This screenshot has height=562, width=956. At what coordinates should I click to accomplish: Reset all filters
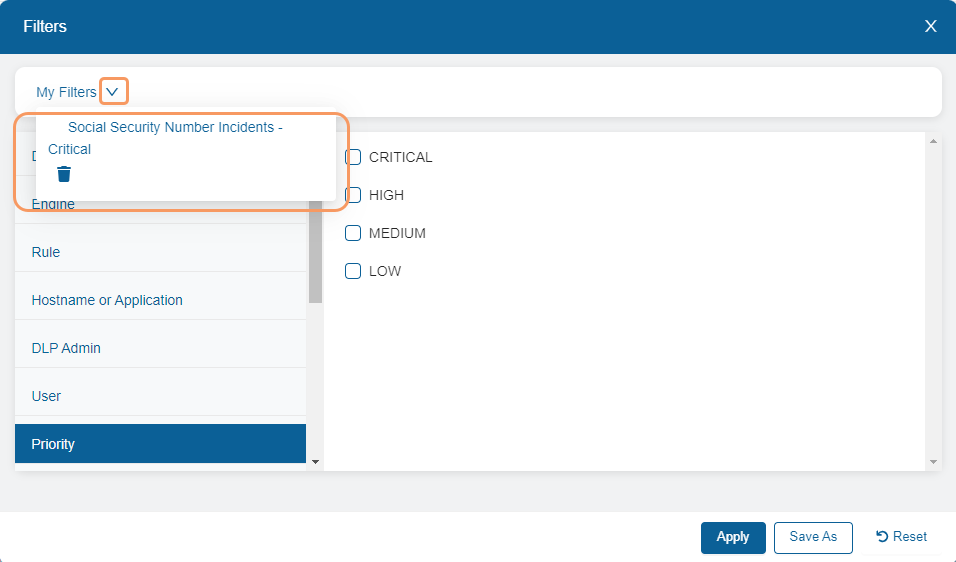coord(901,537)
